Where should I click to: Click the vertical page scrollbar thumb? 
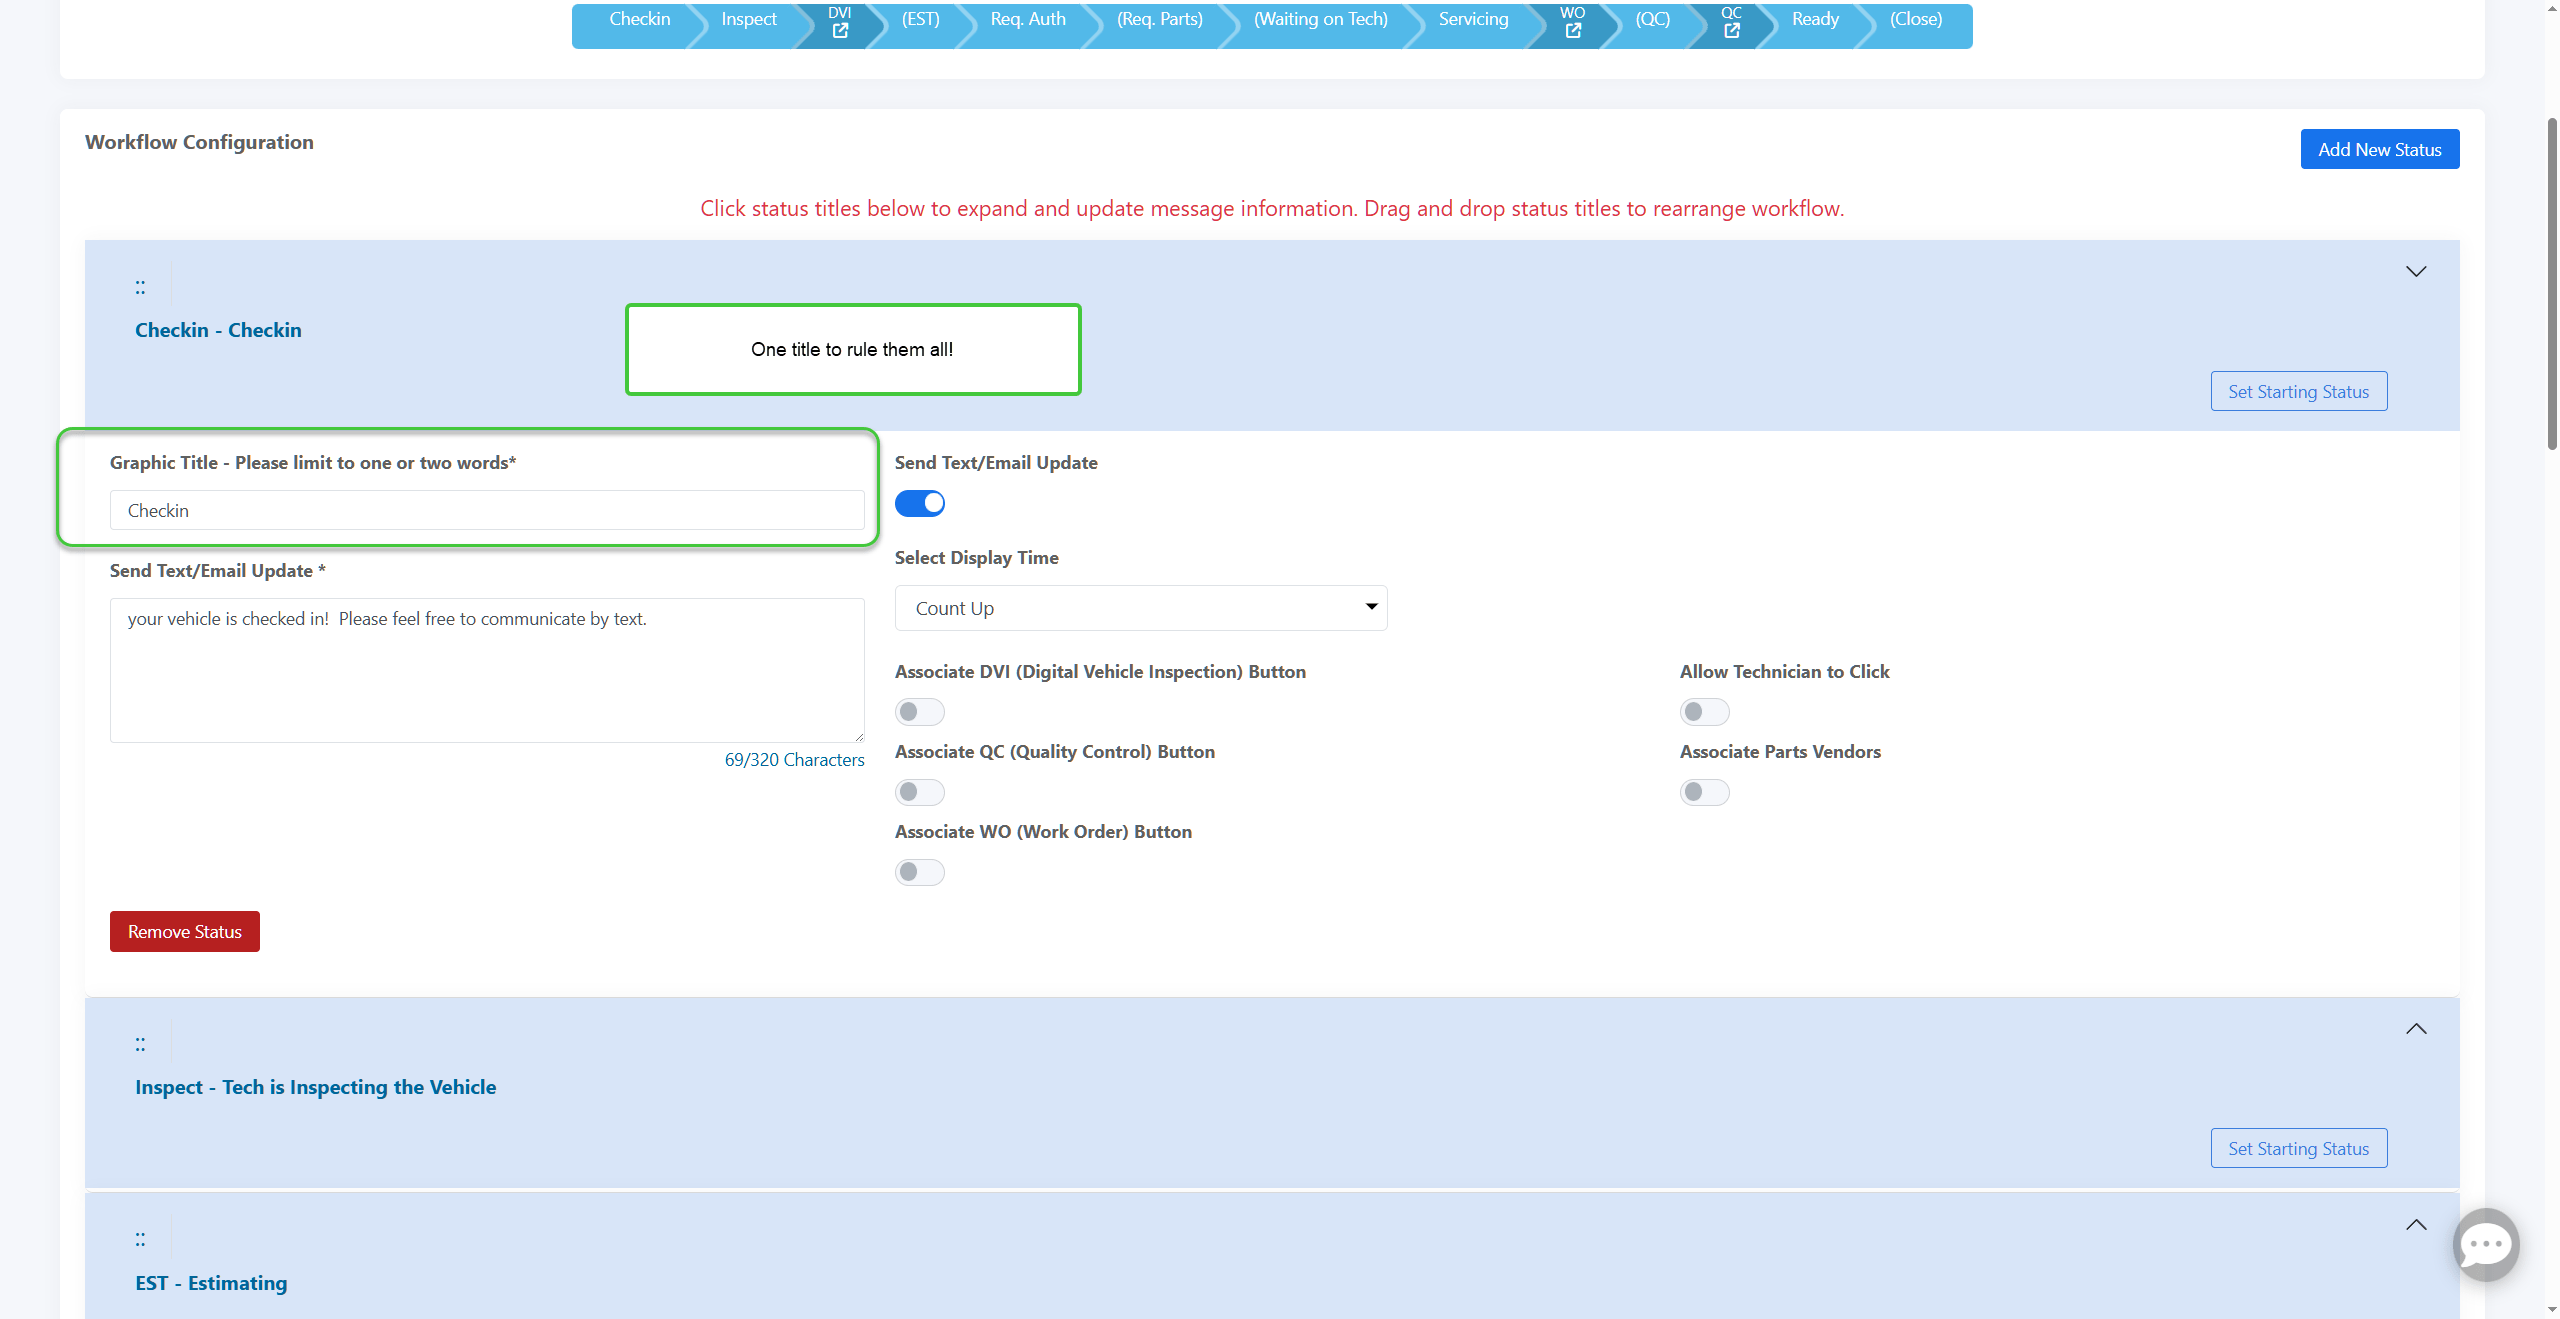2552,285
